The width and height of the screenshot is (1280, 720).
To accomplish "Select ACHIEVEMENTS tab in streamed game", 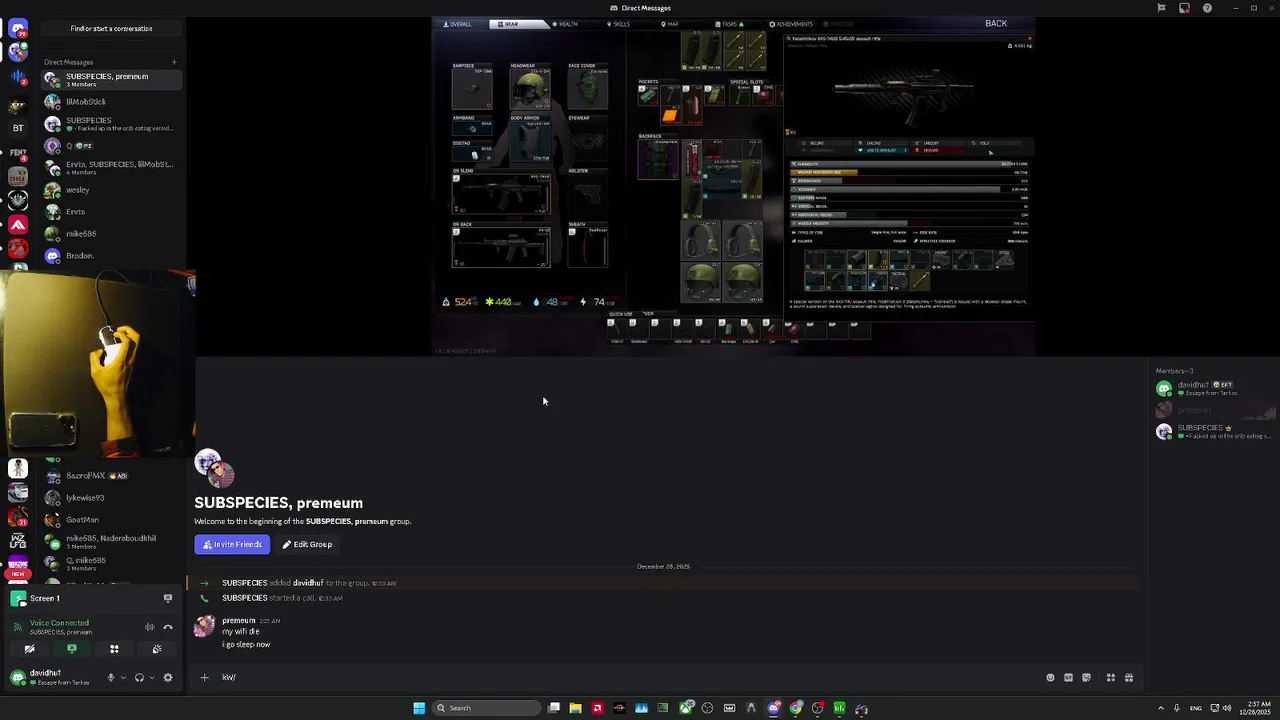I will click(791, 24).
